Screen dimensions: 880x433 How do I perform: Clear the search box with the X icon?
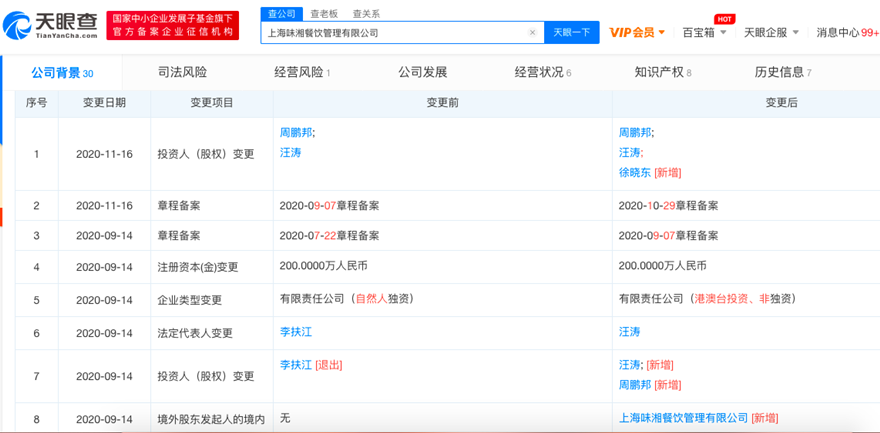(532, 33)
